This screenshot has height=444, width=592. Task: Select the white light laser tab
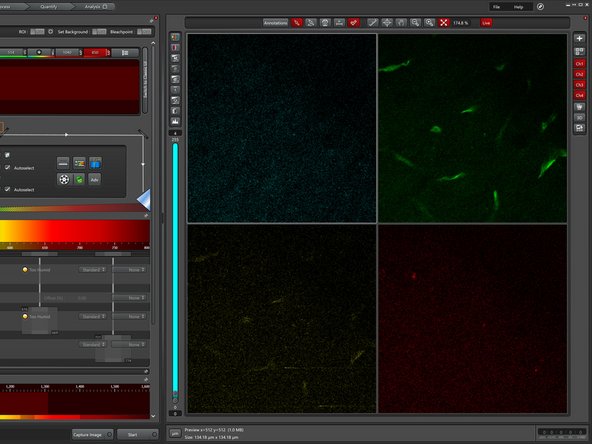(39, 52)
